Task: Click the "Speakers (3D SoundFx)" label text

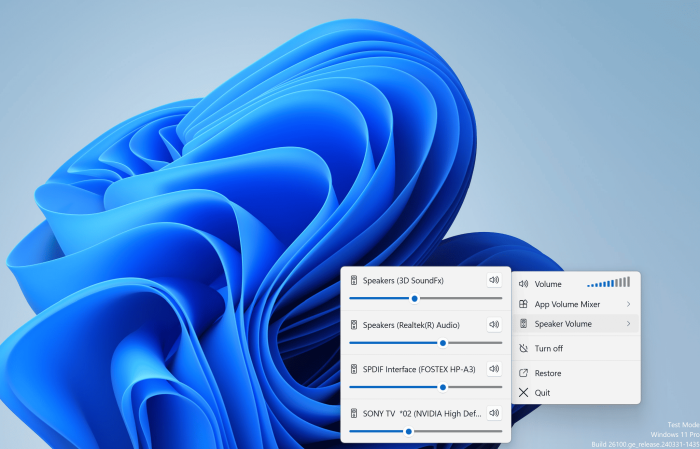Action: point(403,281)
